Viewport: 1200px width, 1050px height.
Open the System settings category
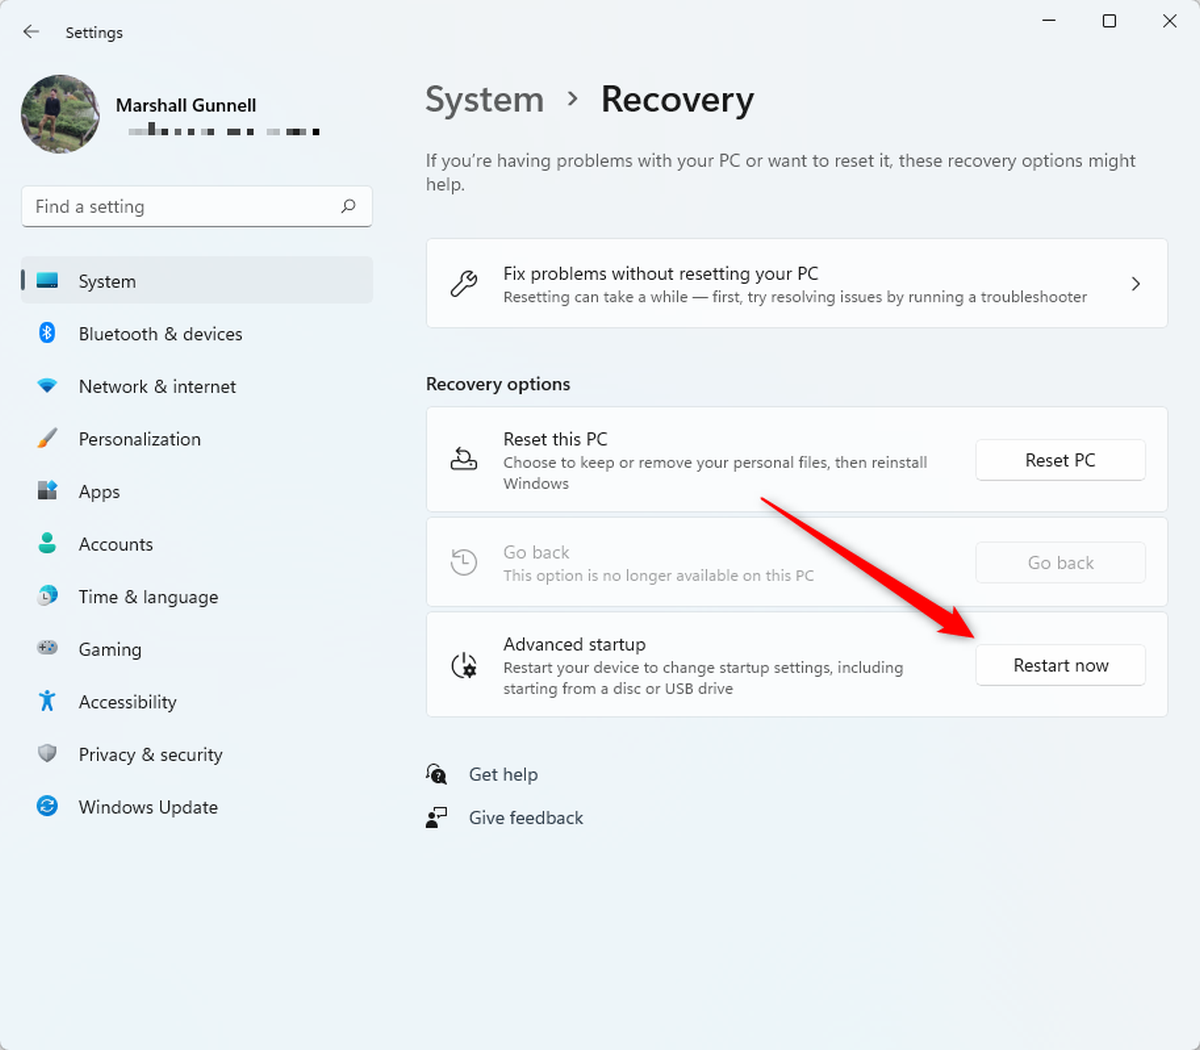pos(197,281)
